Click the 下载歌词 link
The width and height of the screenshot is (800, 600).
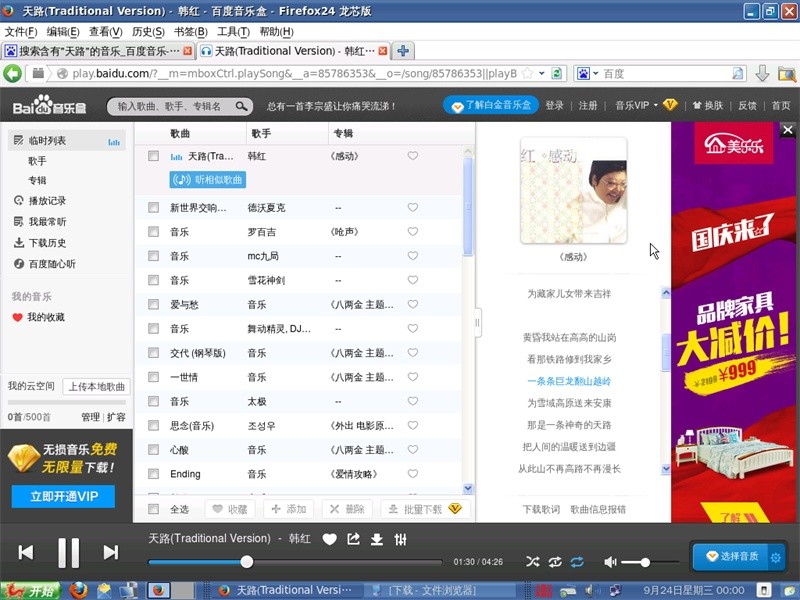[541, 509]
